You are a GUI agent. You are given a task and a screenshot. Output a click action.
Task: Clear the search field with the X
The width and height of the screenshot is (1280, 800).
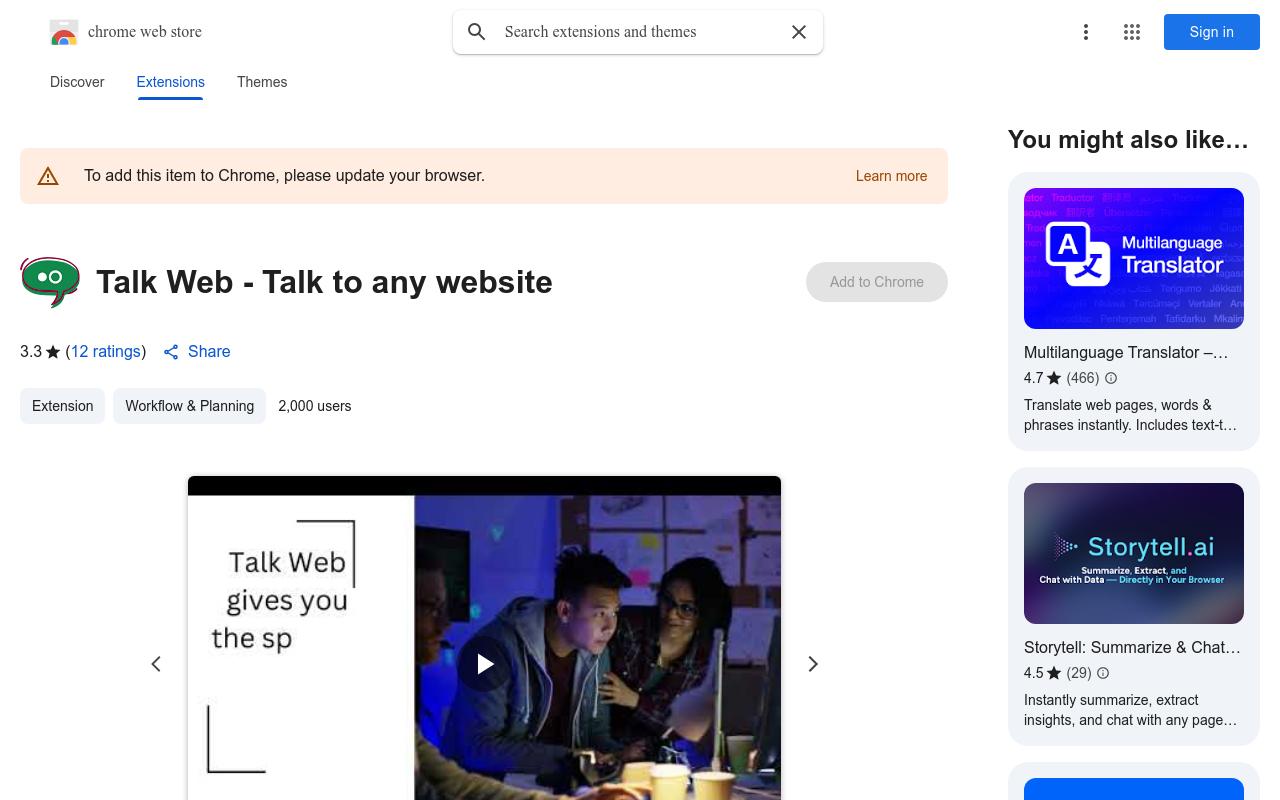[x=799, y=32]
